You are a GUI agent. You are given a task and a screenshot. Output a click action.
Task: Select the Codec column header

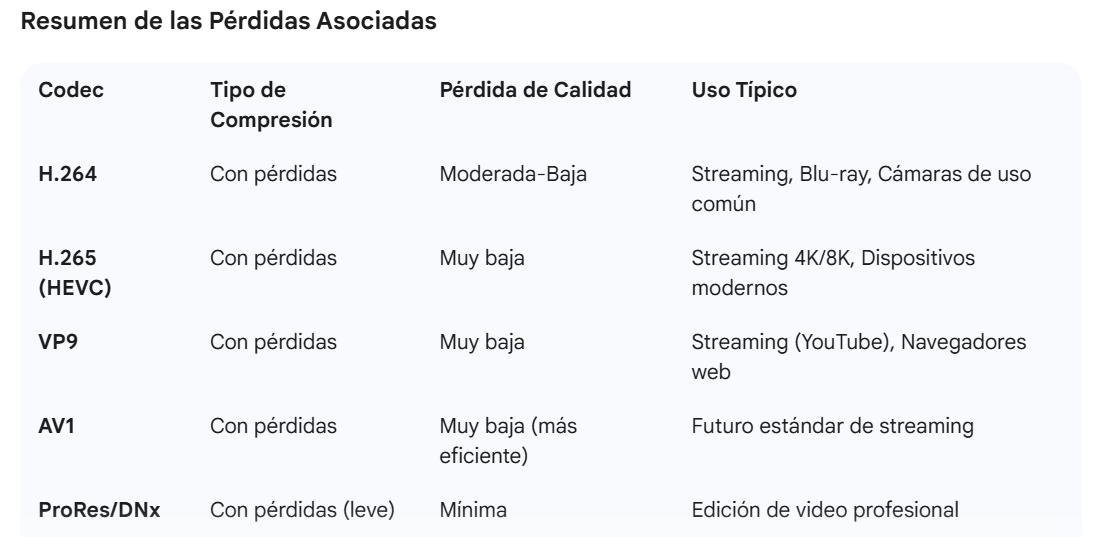71,90
